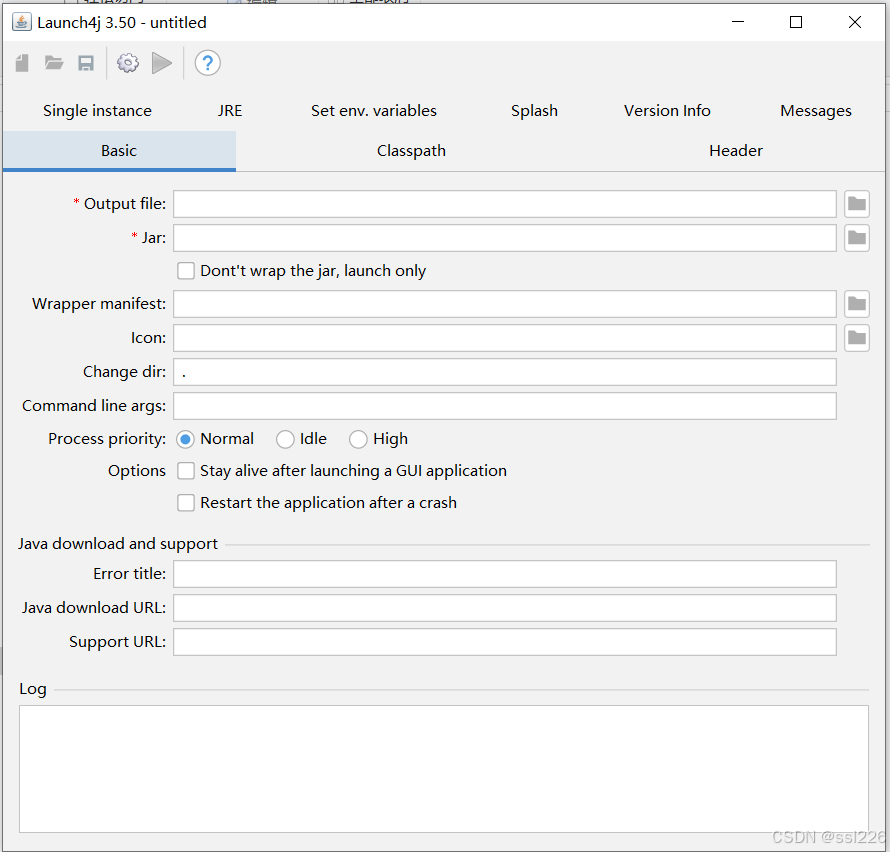The width and height of the screenshot is (890, 852).
Task: Click the Error title field
Action: point(505,574)
